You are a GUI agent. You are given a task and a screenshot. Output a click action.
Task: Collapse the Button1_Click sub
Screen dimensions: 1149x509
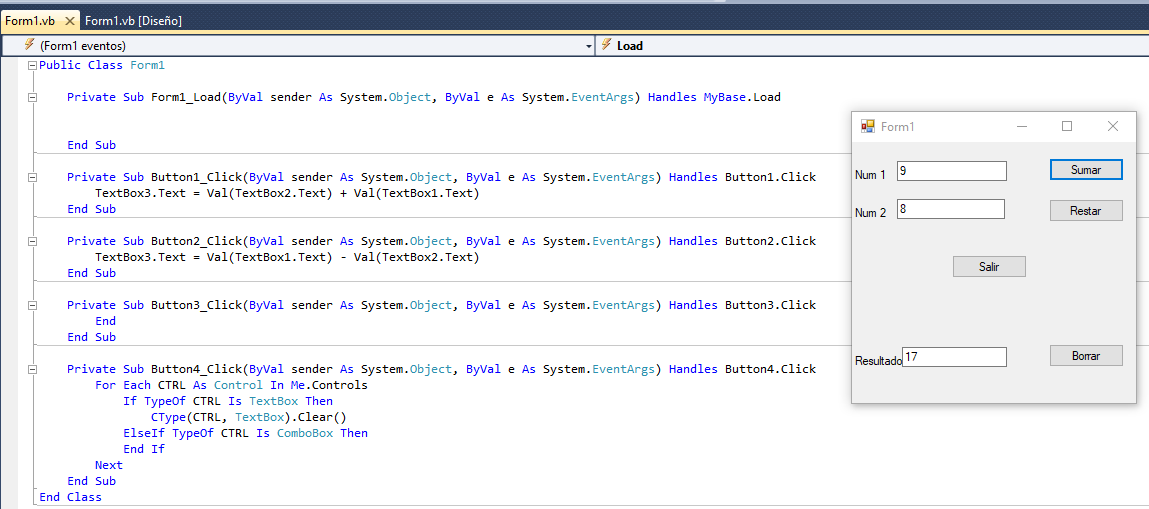pos(31,177)
